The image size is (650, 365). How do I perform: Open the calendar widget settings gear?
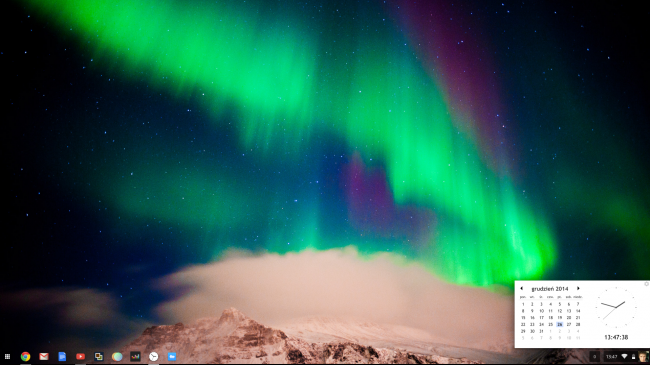point(646,284)
